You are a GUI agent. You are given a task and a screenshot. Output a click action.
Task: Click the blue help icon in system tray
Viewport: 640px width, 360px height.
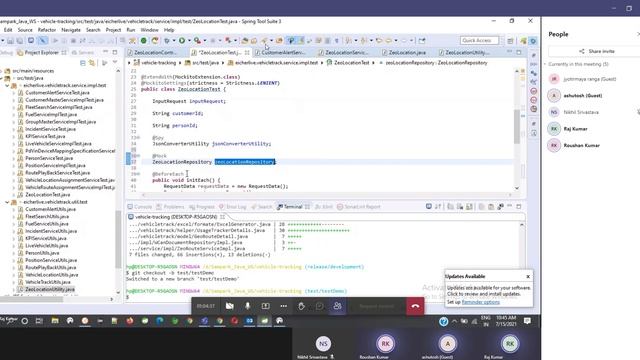(443, 322)
